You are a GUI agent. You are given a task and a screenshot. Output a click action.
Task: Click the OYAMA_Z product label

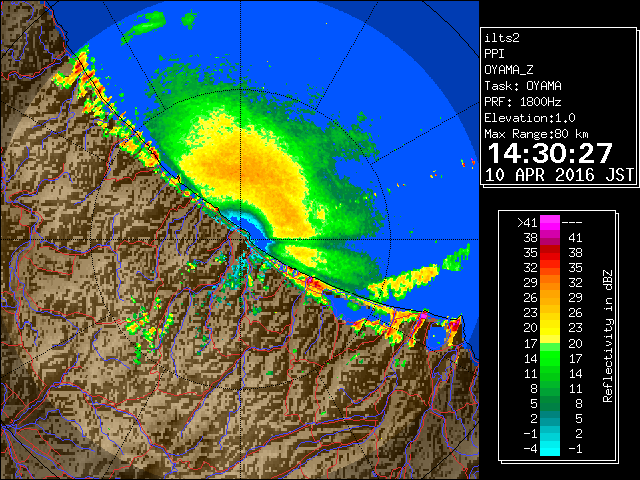coord(509,70)
